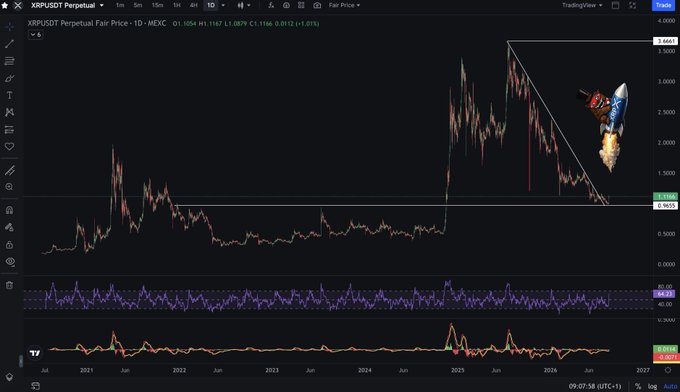Click the TradingView logo badge
Viewport: 680px width, 392px height.
point(35,353)
